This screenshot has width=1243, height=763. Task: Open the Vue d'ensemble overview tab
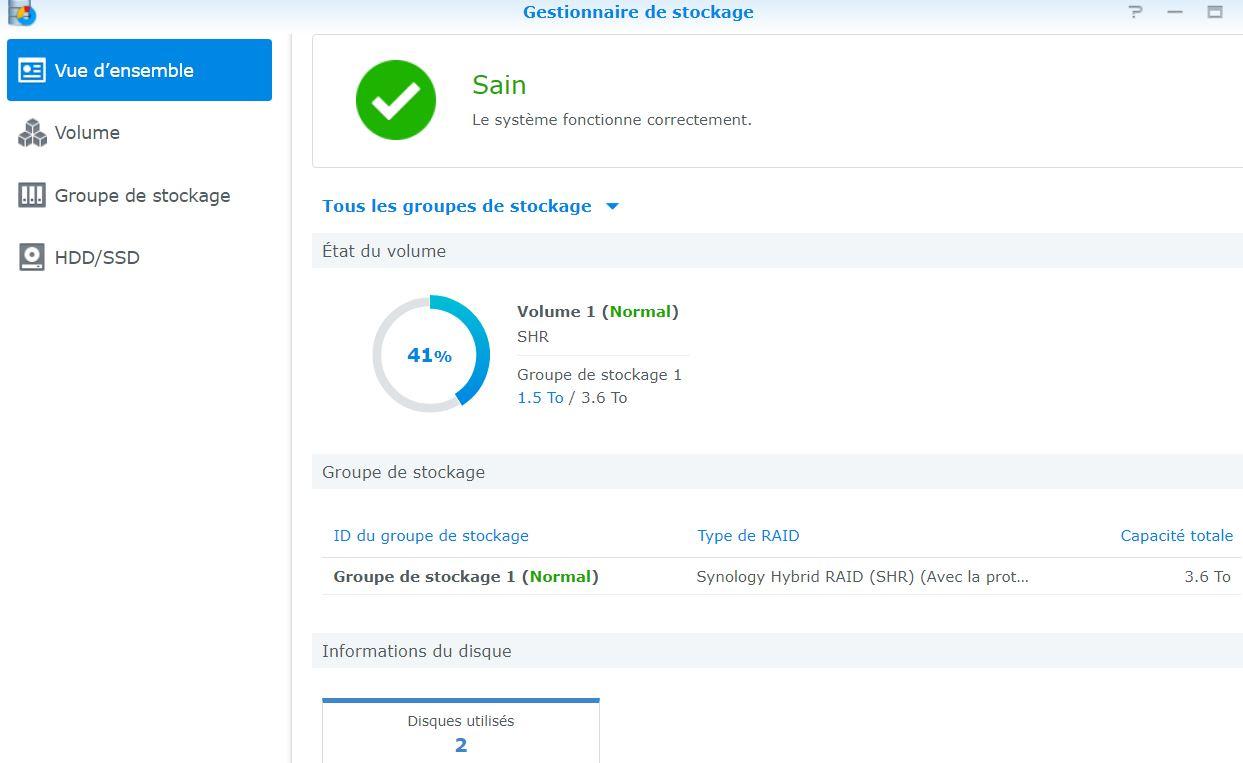click(139, 70)
